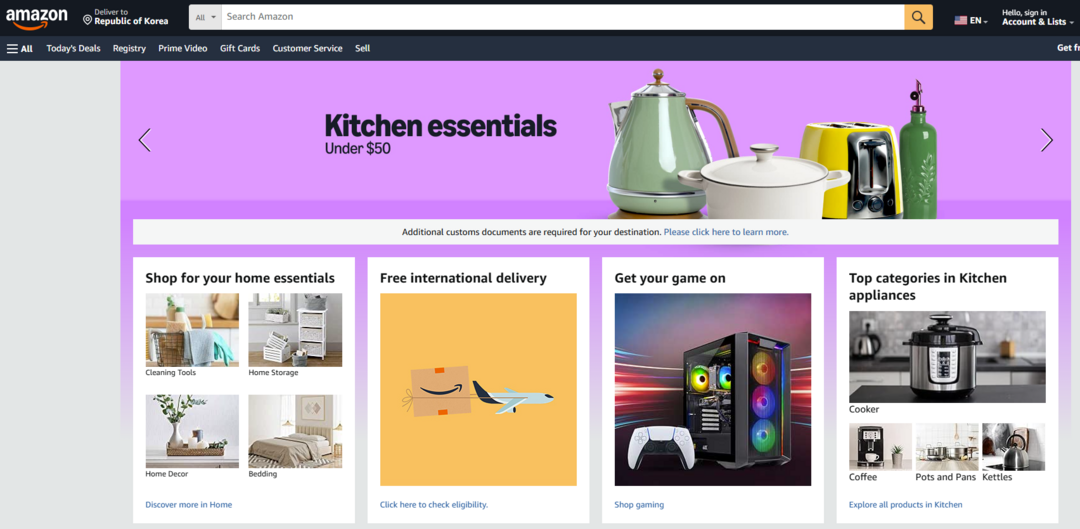Open the All search category dropdown
The width and height of the screenshot is (1080, 529).
coord(205,17)
